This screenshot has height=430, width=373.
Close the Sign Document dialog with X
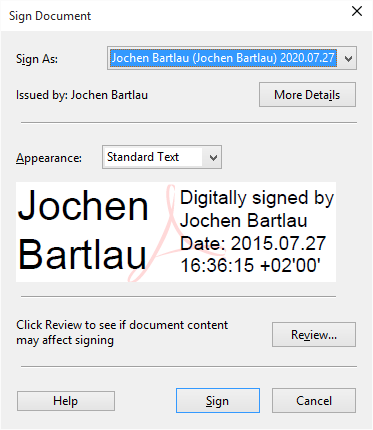click(357, 11)
